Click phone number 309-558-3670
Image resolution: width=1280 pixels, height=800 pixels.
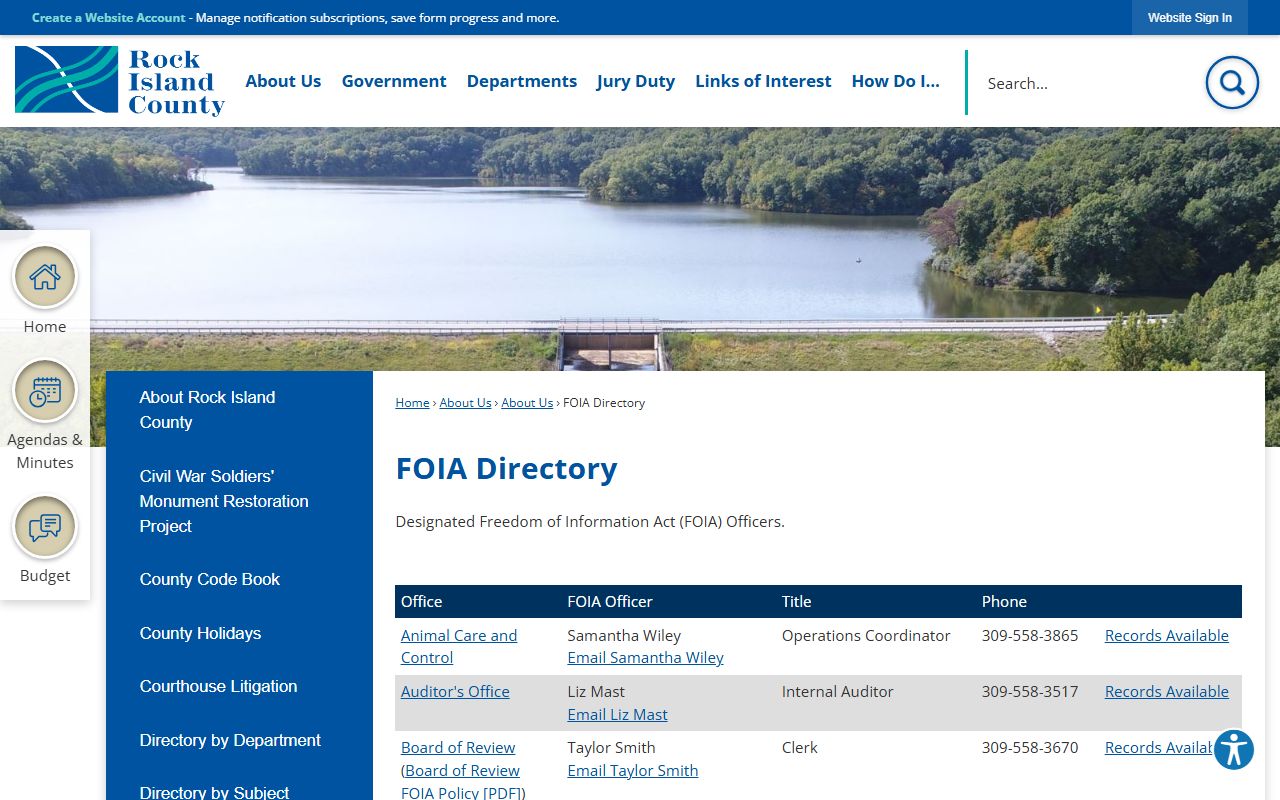[1030, 747]
